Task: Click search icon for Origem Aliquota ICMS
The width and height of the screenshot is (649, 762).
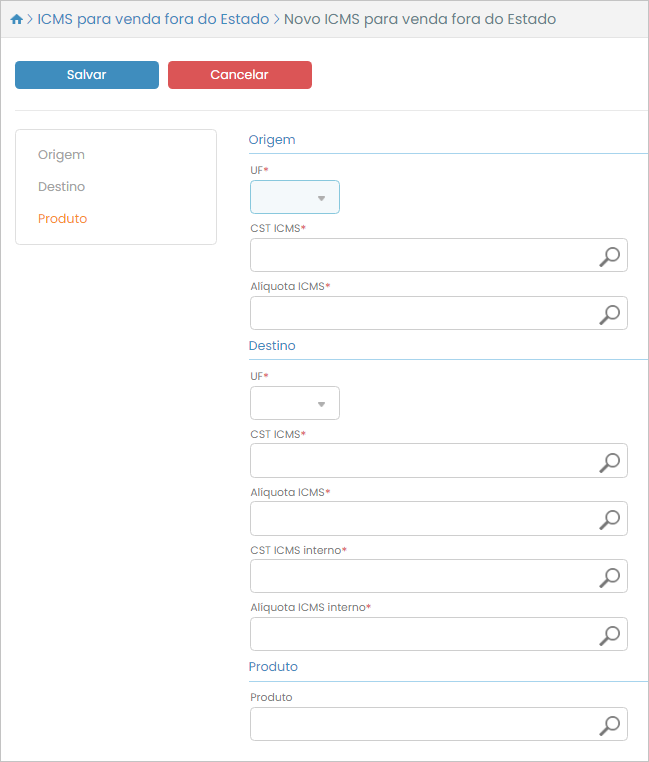Action: tap(609, 314)
